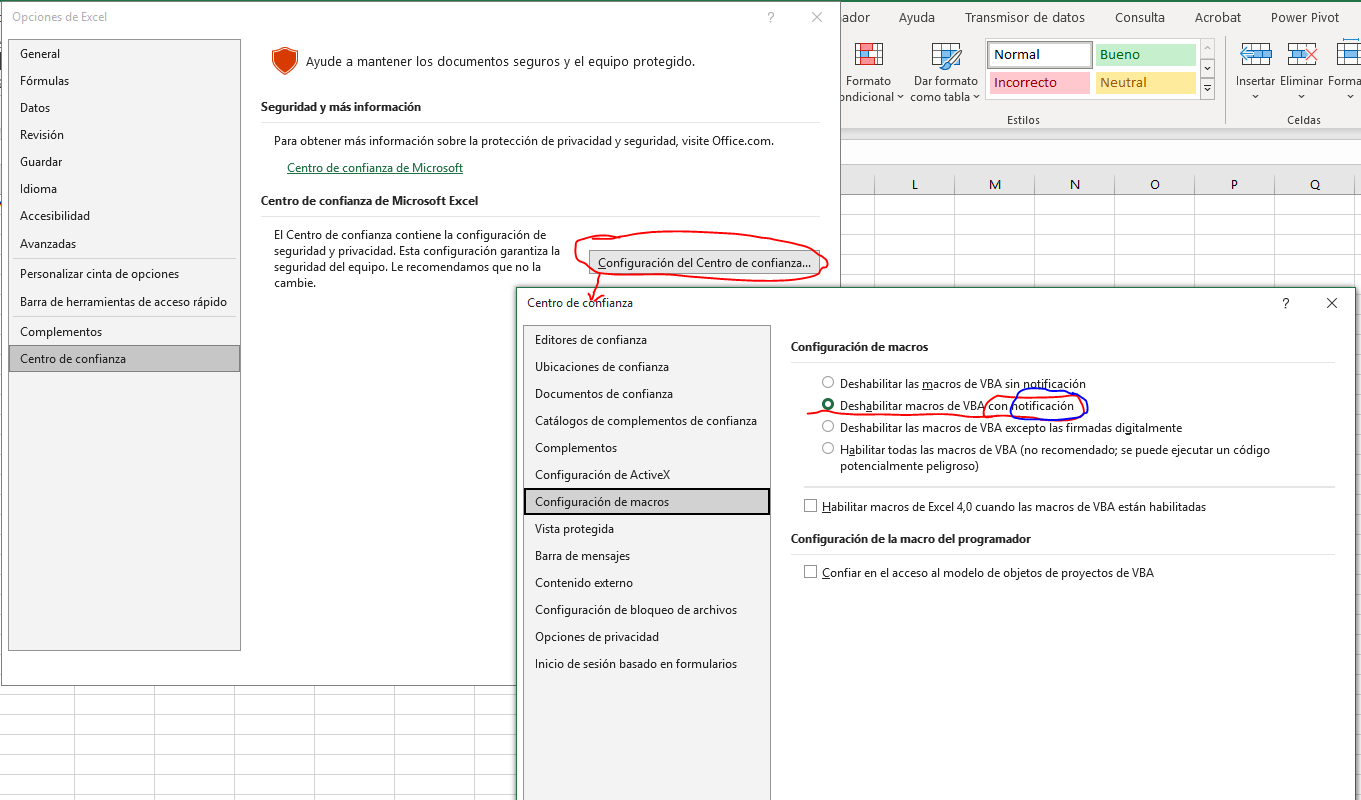The image size is (1361, 800).
Task: Apply the Normal cell style
Action: tap(1040, 54)
